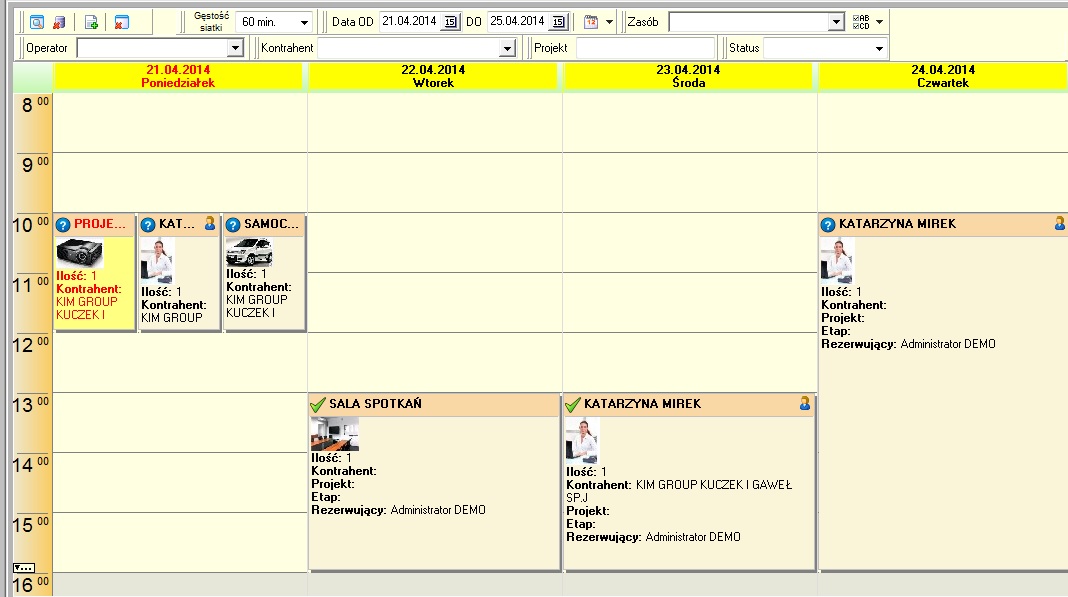Click the calendar view mode icon

point(591,22)
